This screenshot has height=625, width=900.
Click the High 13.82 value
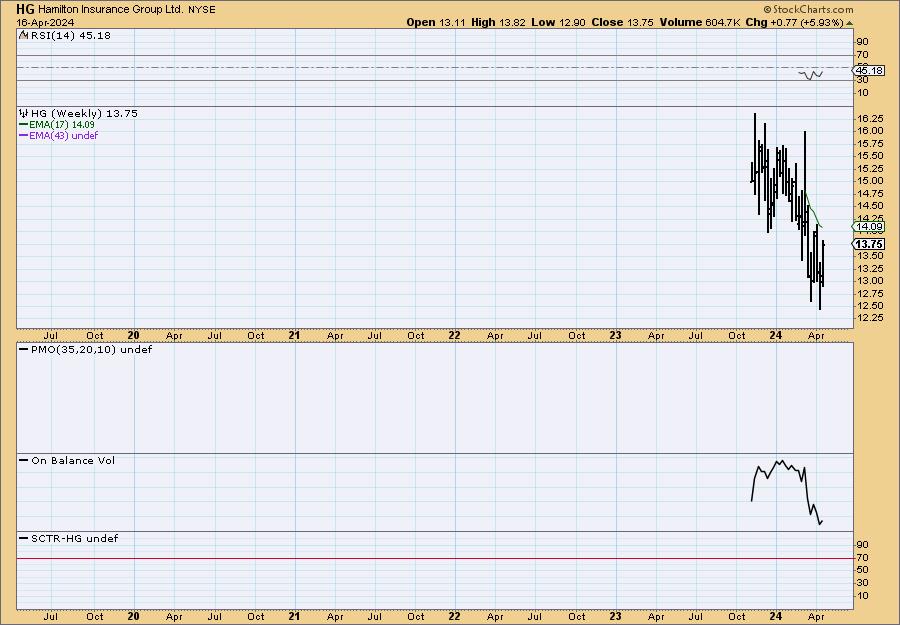point(497,22)
